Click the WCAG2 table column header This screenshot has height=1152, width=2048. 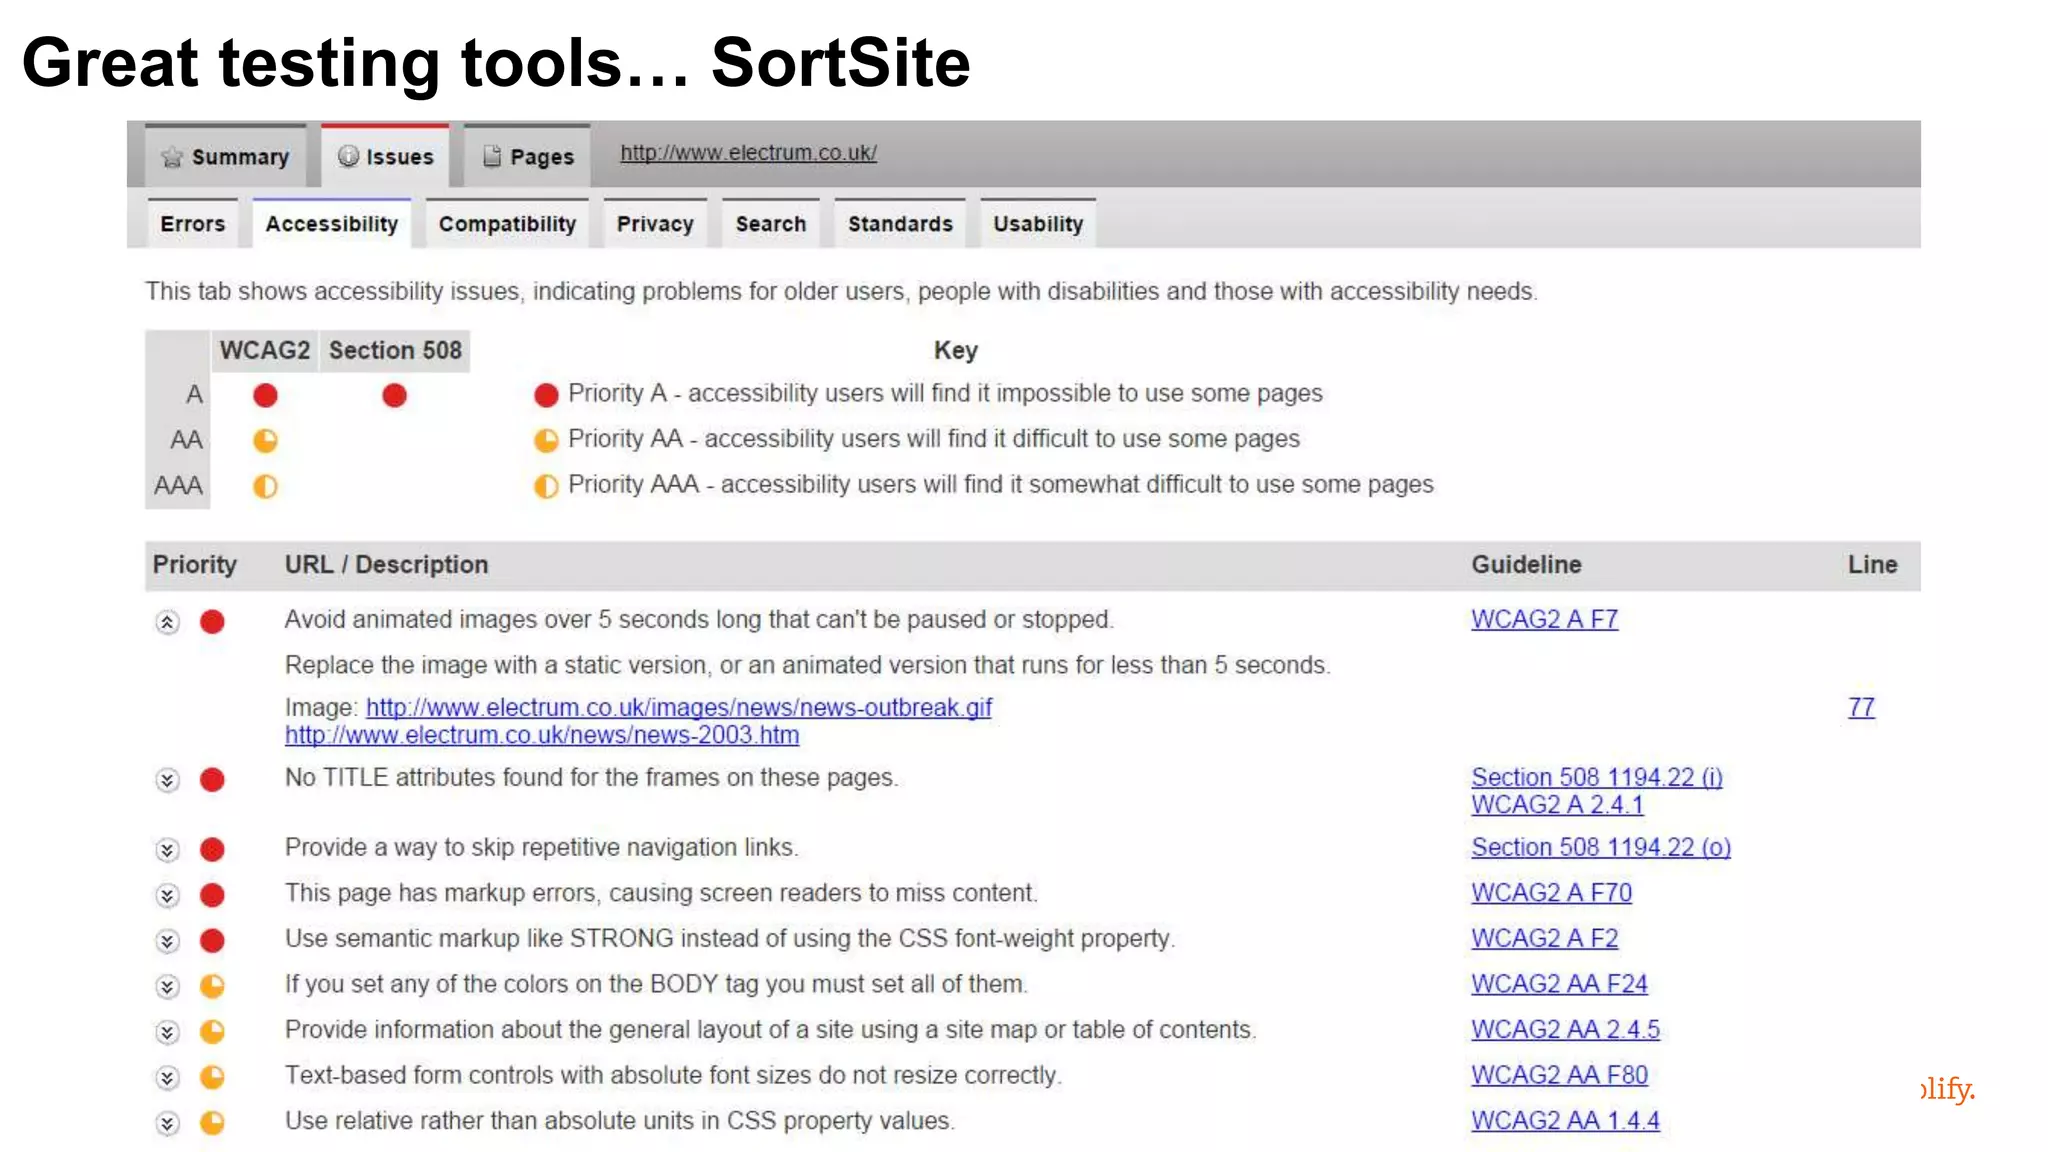(265, 350)
